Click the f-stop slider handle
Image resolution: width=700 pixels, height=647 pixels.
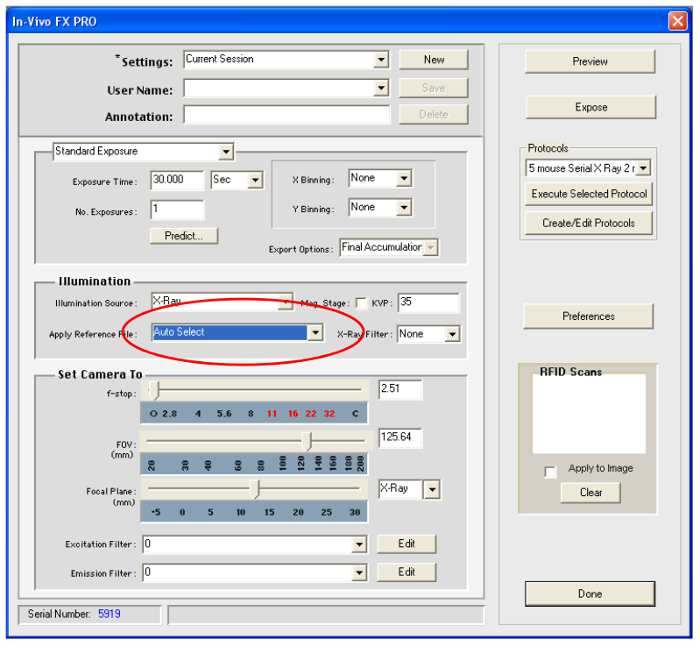[153, 390]
